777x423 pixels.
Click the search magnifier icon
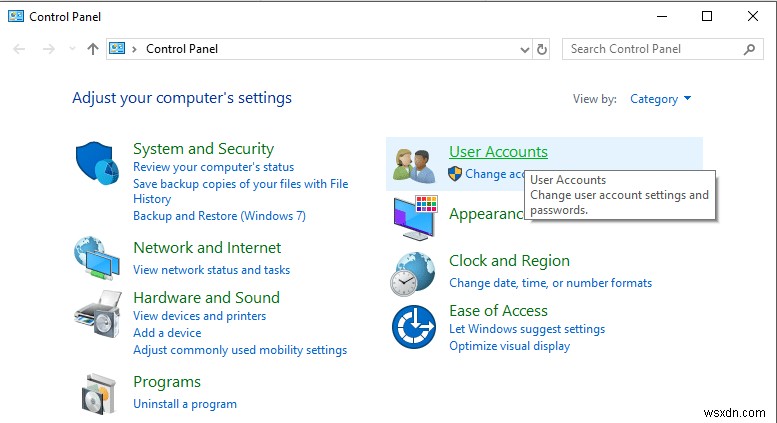click(x=749, y=49)
